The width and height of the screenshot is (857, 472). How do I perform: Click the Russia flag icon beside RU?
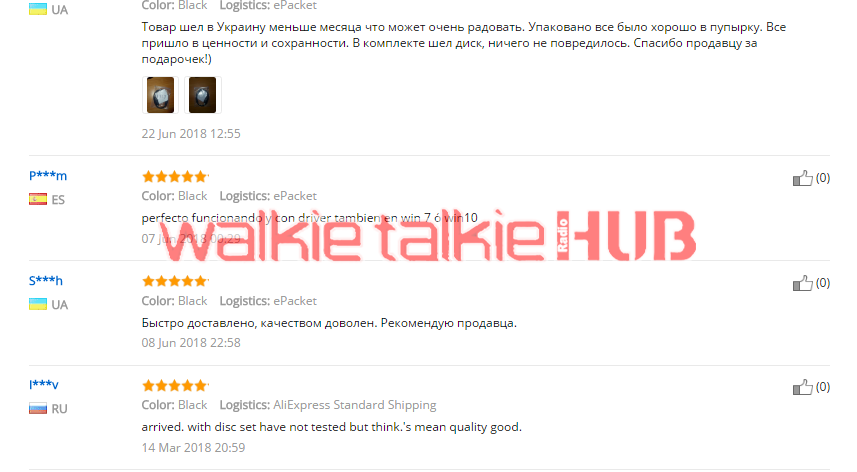pyautogui.click(x=38, y=408)
